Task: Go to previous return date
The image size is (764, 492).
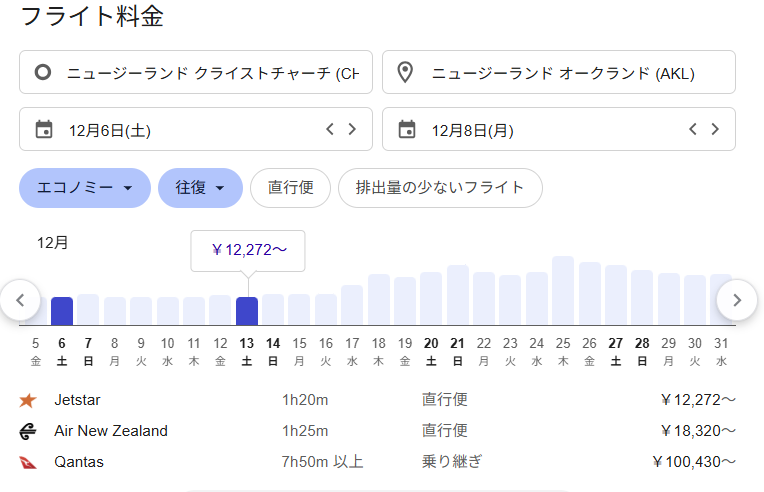Action: (693, 129)
